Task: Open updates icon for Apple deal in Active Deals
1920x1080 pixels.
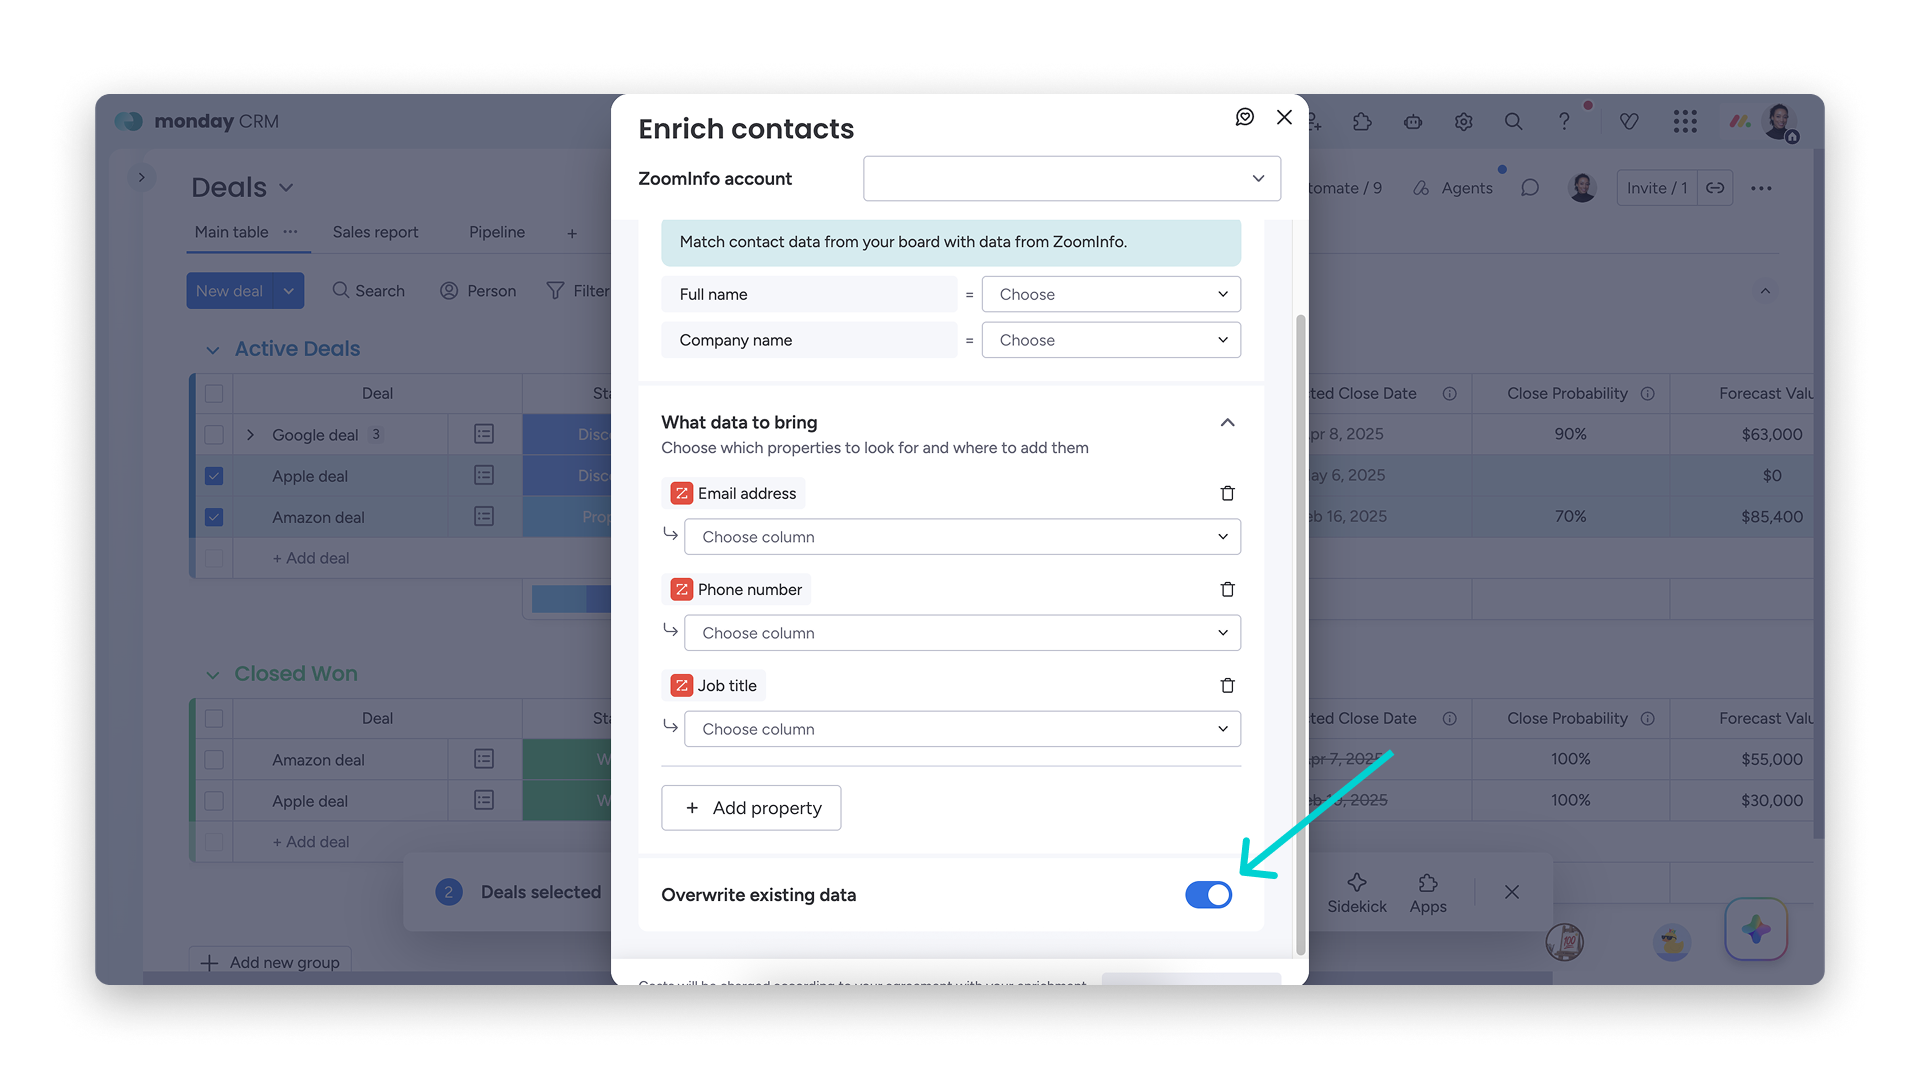Action: coord(484,475)
